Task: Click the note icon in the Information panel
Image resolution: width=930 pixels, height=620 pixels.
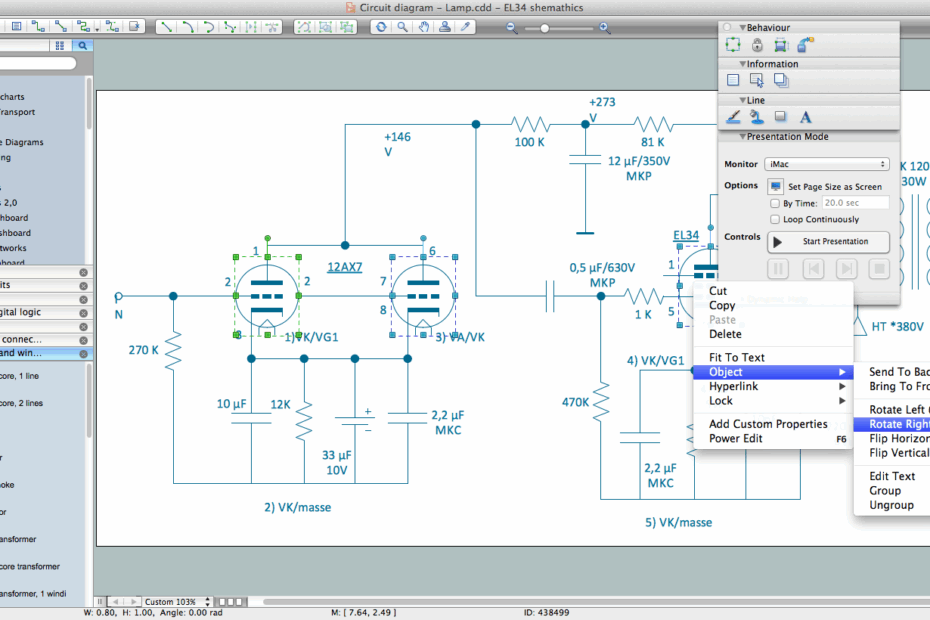Action: [733, 80]
